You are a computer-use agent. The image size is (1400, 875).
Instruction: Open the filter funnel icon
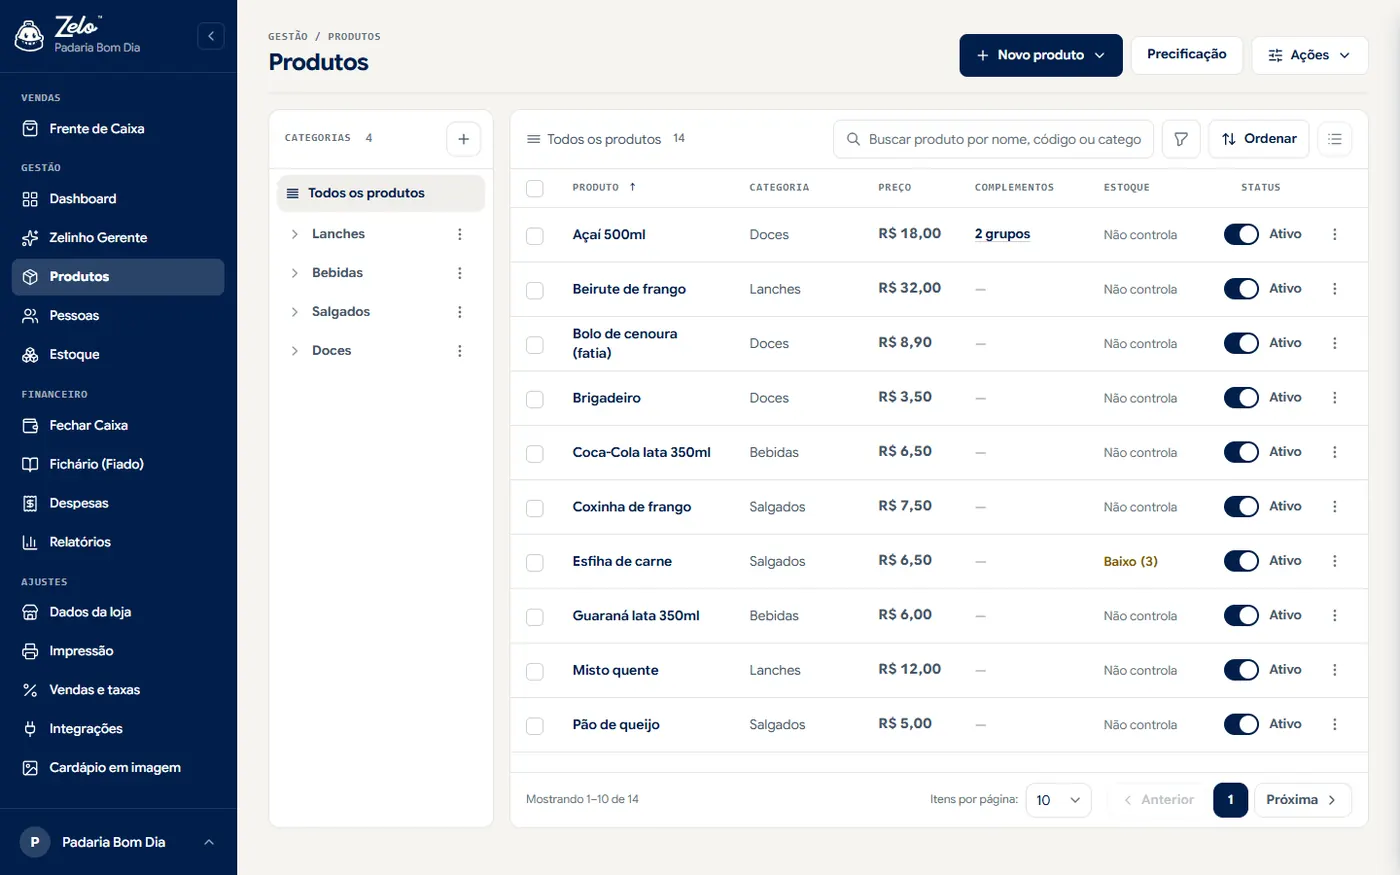(x=1181, y=139)
